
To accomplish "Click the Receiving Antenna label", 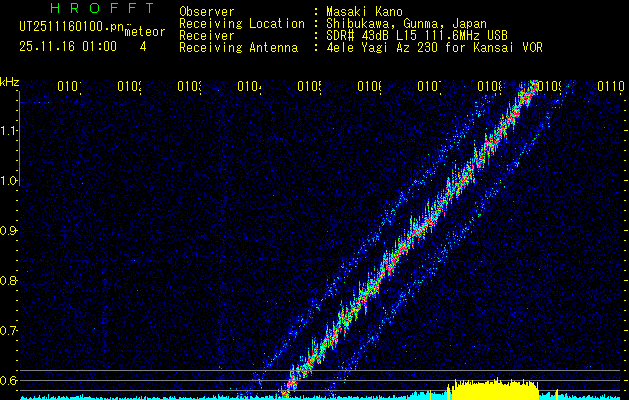I will 238,48.
